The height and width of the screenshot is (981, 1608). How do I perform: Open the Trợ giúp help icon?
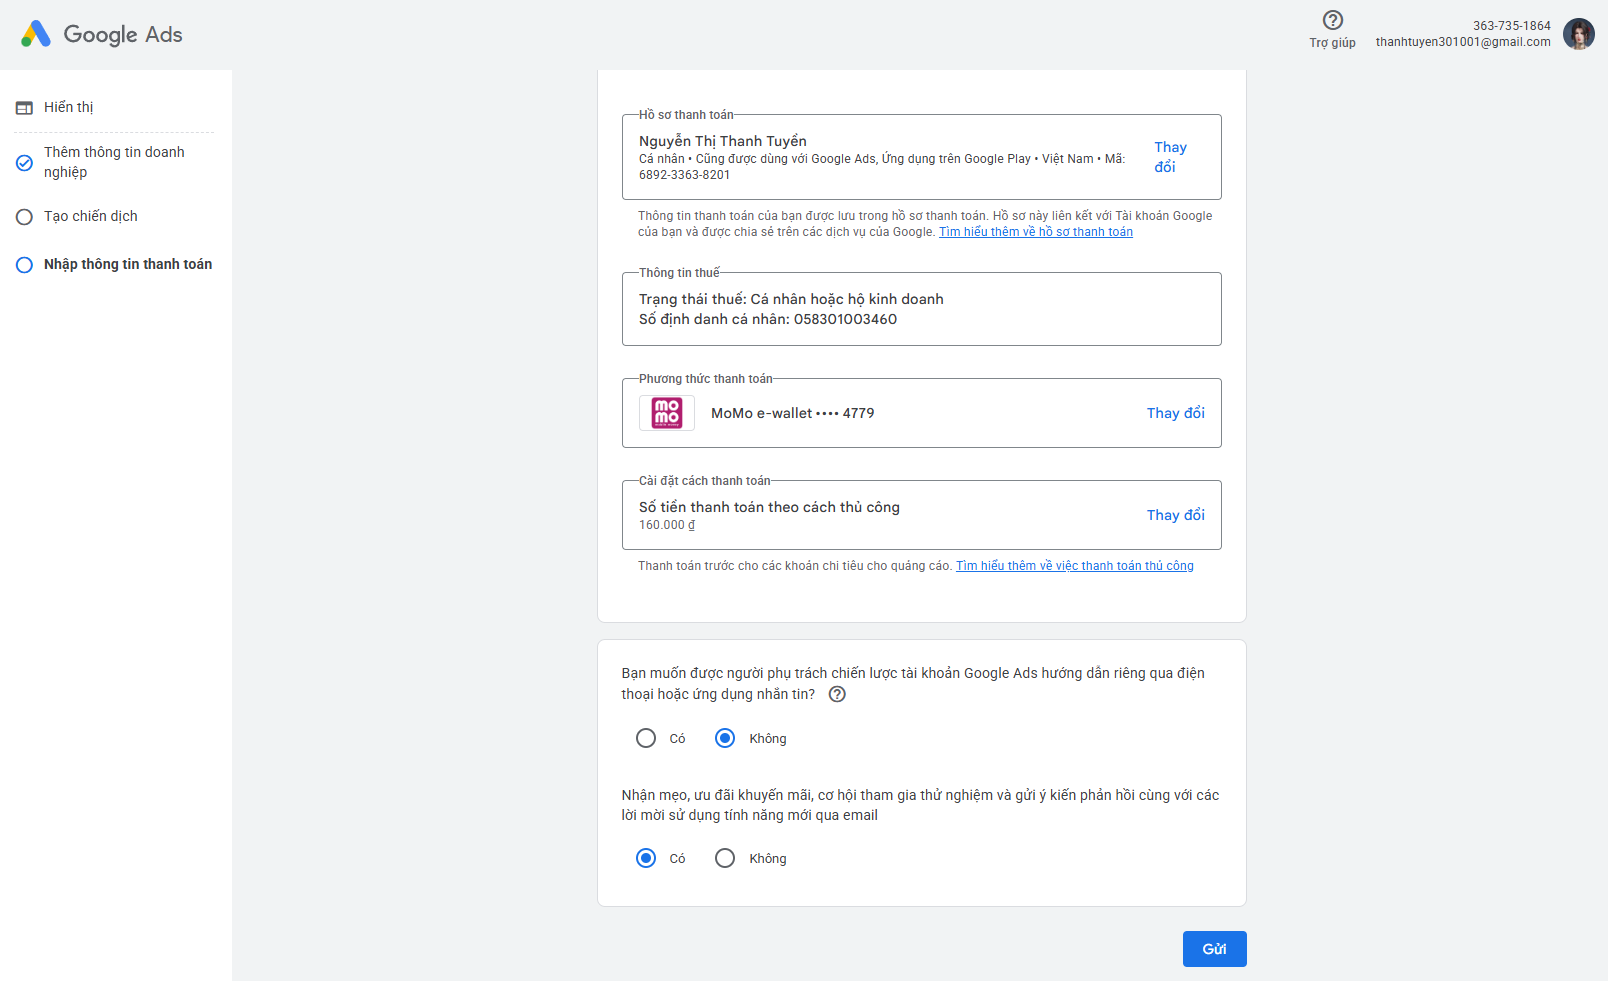pyautogui.click(x=1332, y=20)
